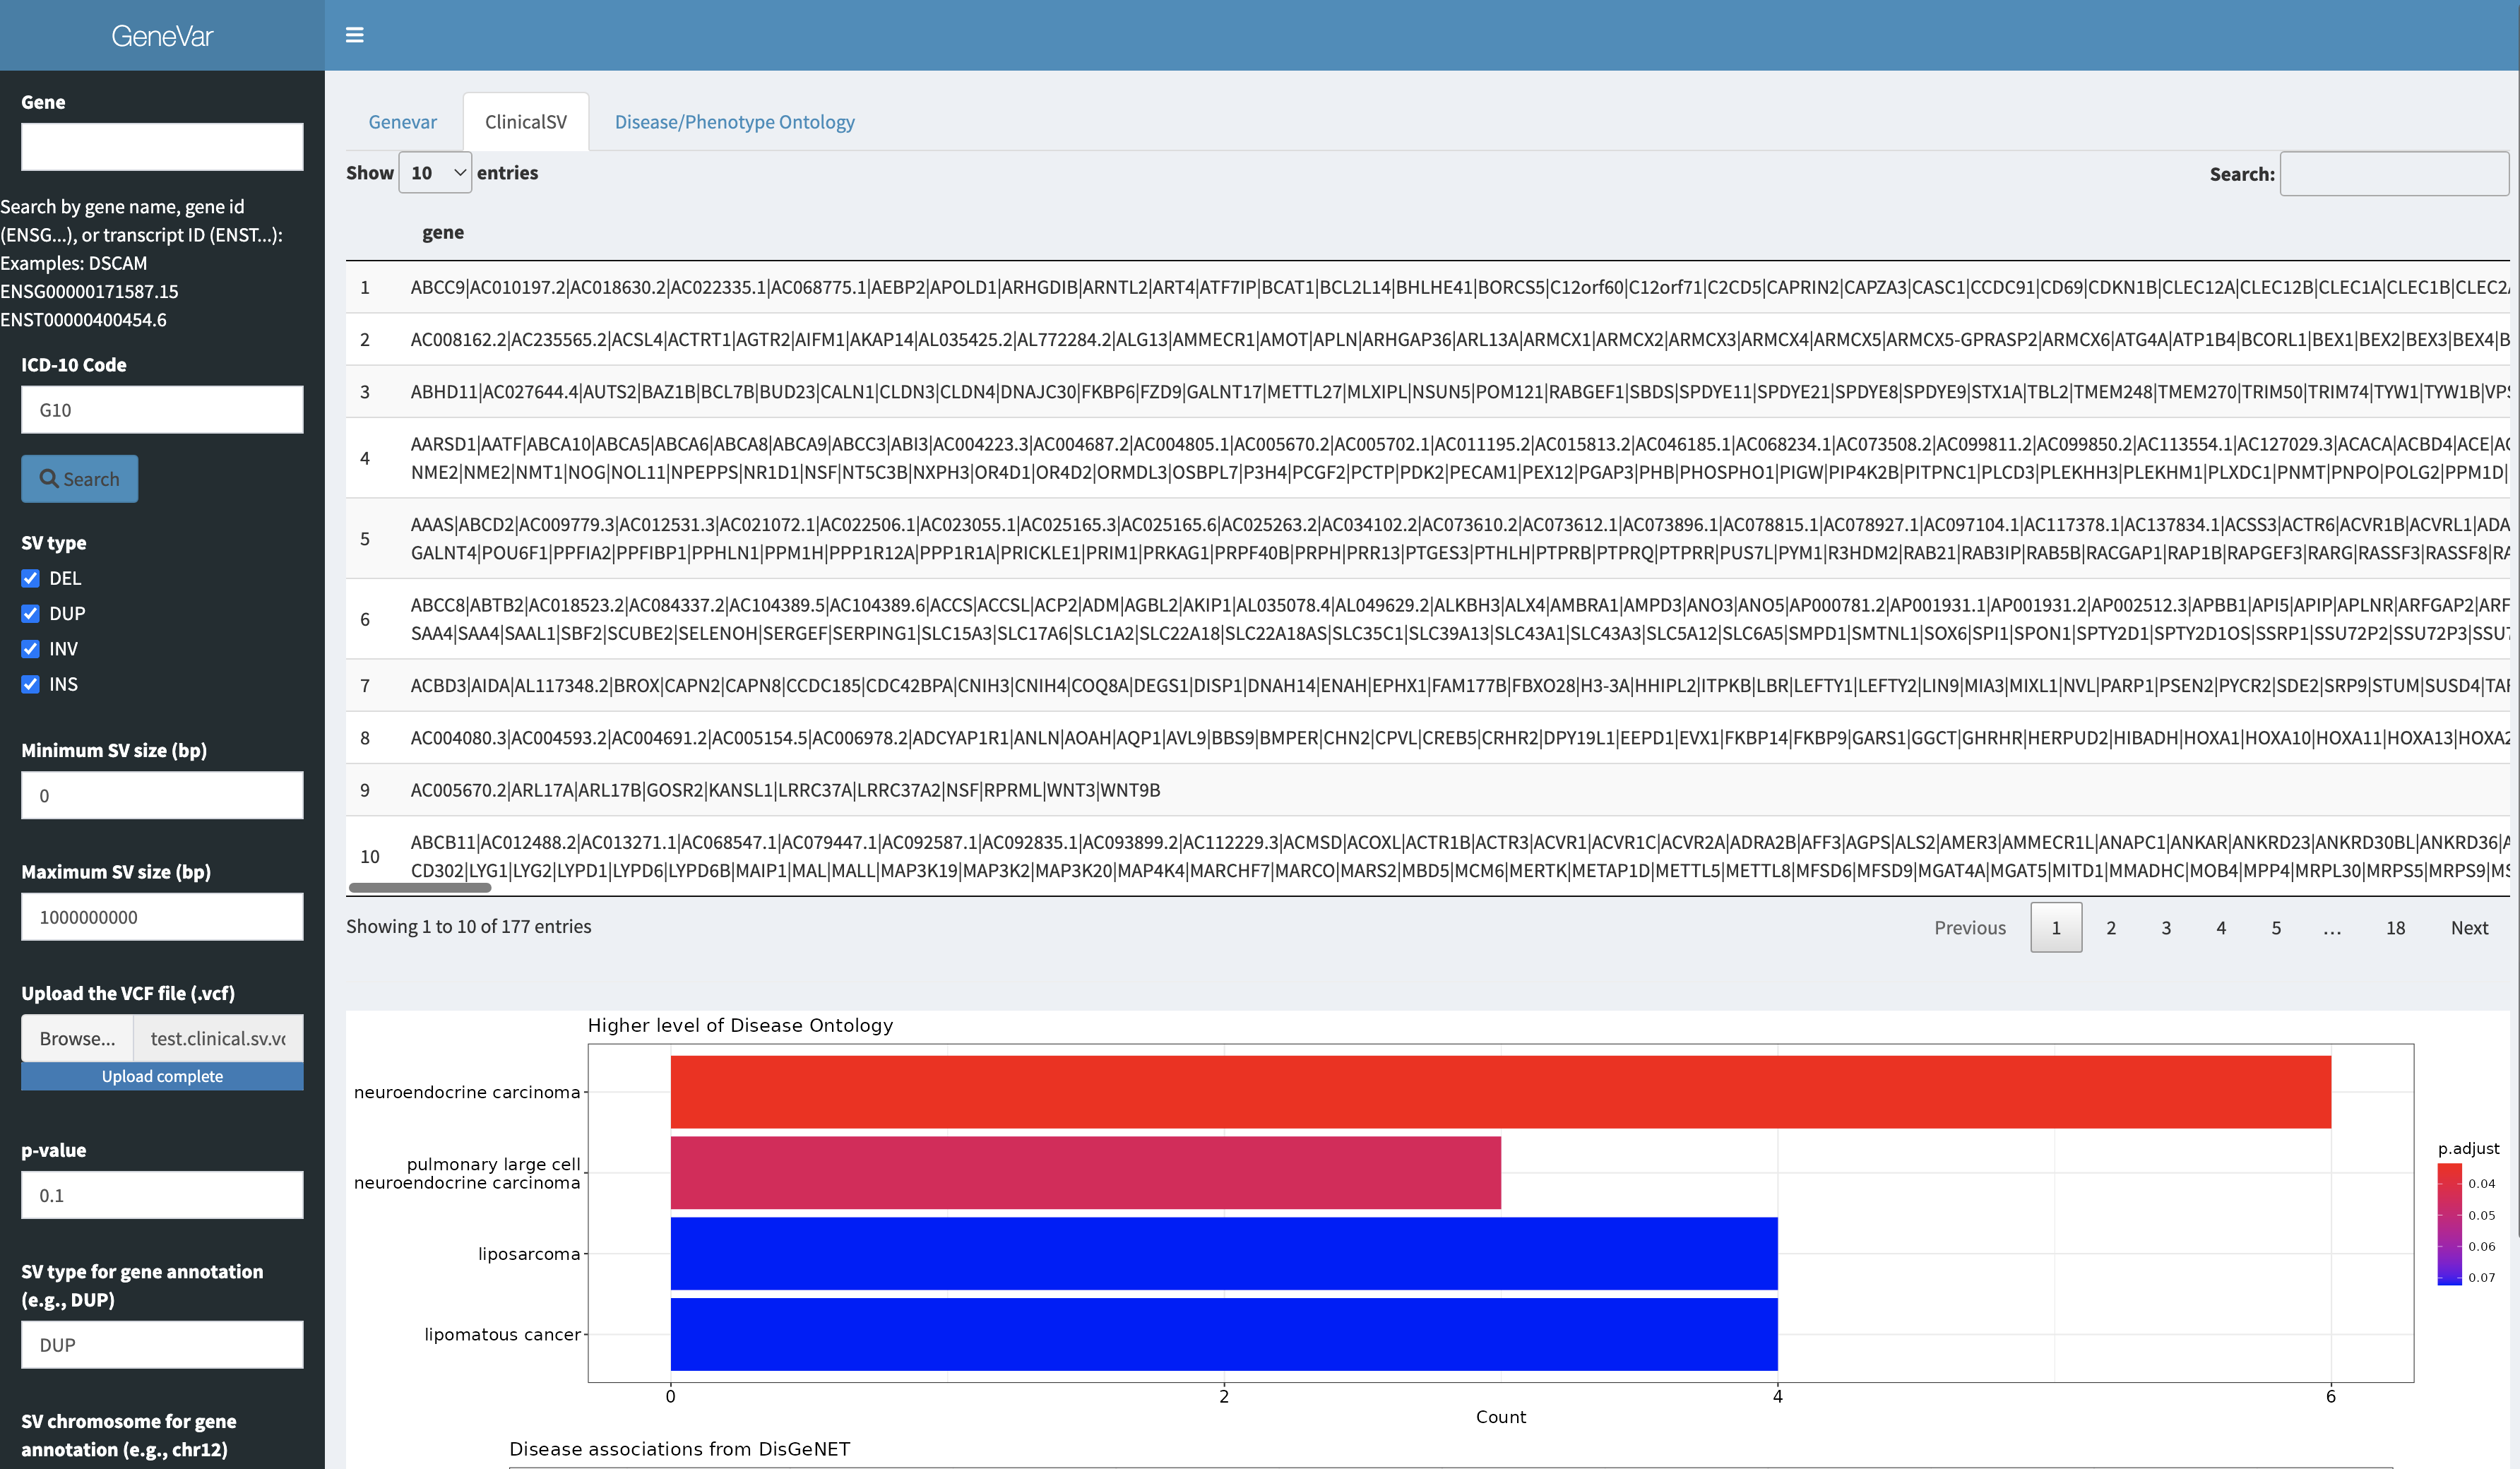This screenshot has width=2520, height=1469.
Task: Focus the Gene input field
Action: [162, 147]
